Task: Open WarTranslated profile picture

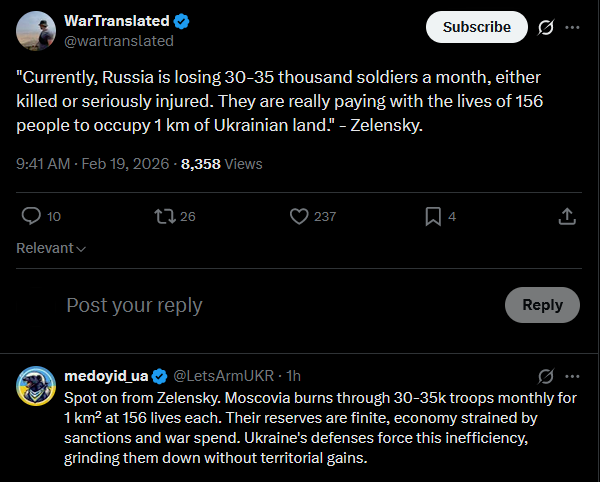Action: click(36, 31)
